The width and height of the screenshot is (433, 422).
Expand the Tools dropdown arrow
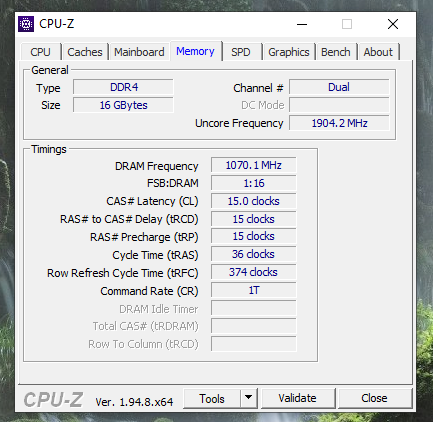point(248,398)
